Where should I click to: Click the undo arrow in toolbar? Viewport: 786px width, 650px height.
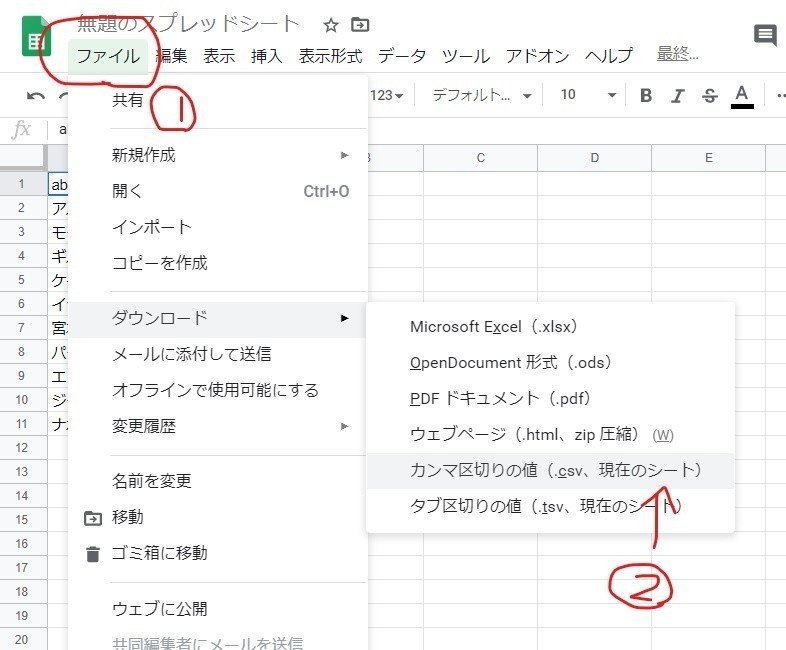pos(36,96)
